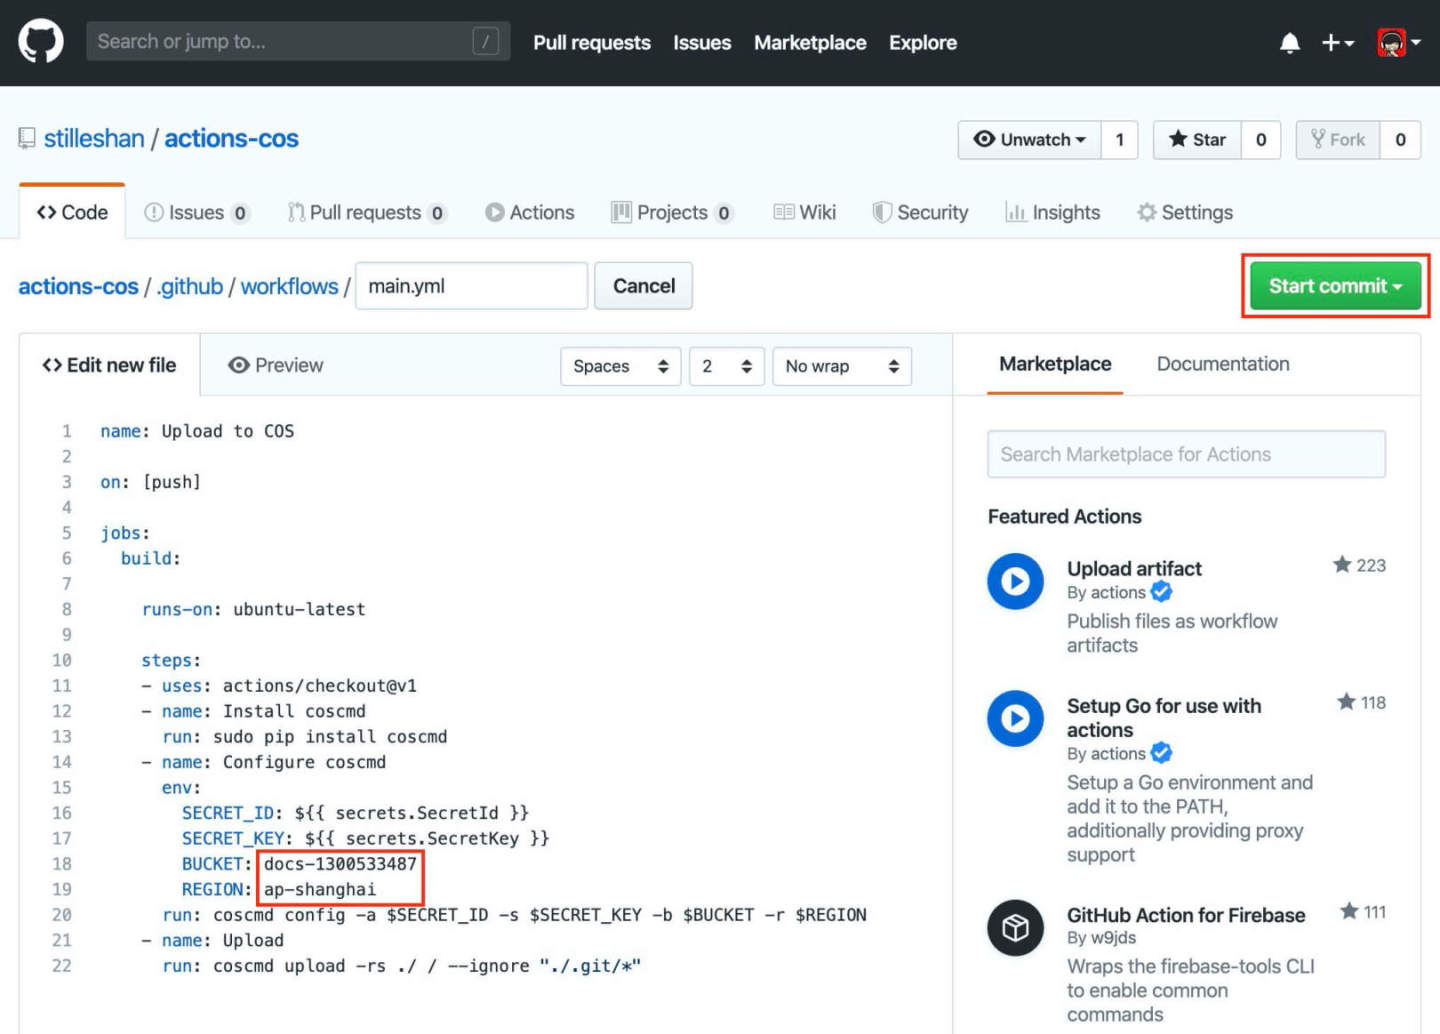The width and height of the screenshot is (1440, 1034).
Task: Expand the Unwatch dropdown
Action: tap(1030, 140)
